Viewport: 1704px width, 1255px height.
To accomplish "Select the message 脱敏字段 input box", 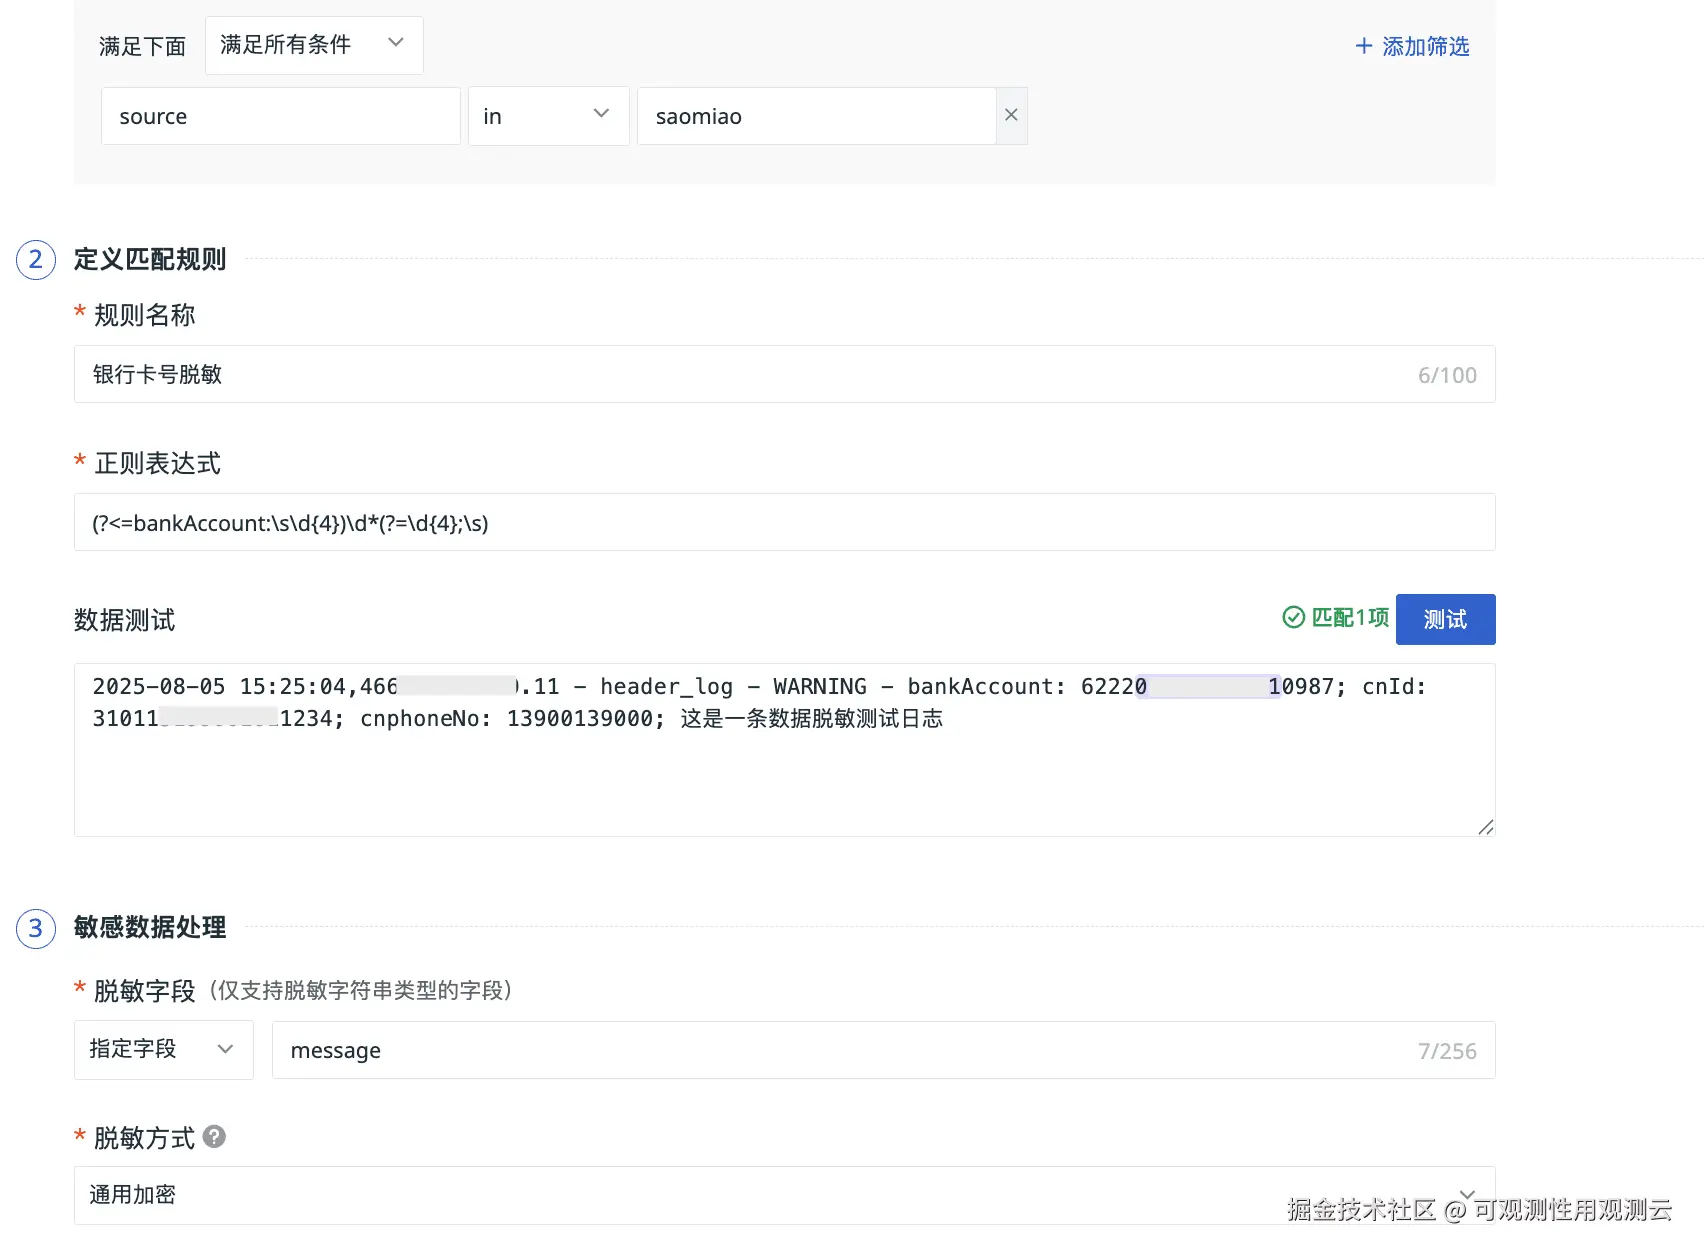I will (x=840, y=1050).
